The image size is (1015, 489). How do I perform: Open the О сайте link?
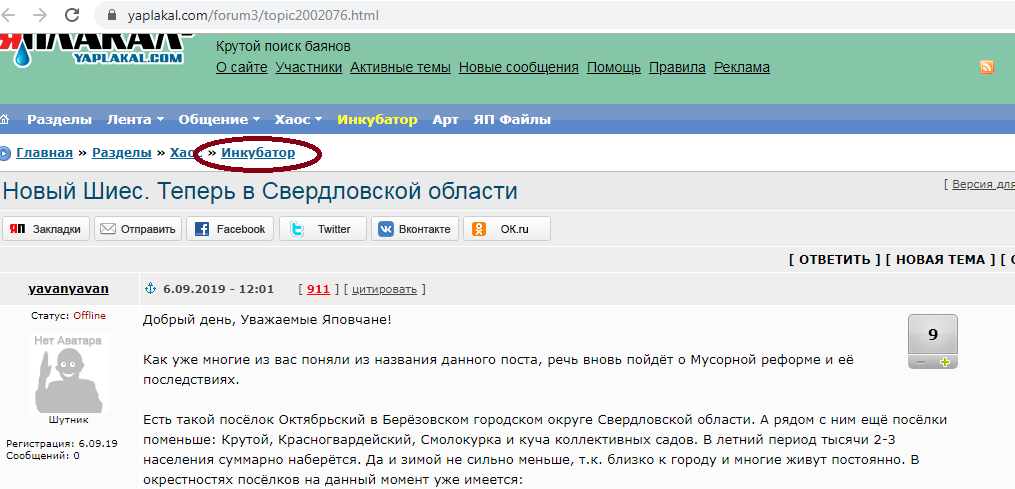(x=241, y=67)
